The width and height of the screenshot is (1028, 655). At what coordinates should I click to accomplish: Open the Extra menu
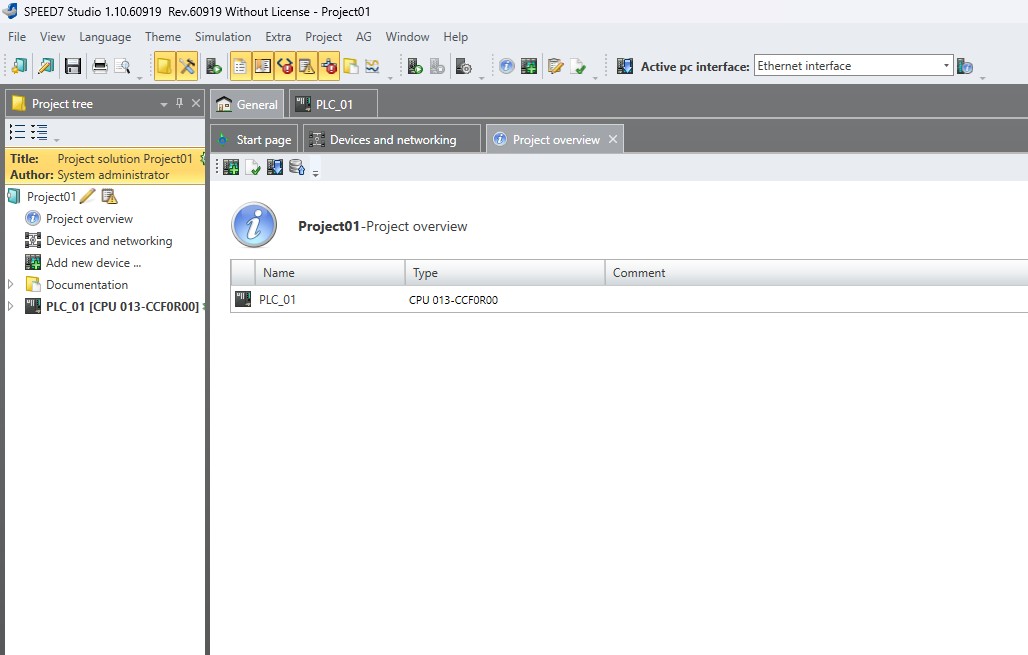point(278,37)
